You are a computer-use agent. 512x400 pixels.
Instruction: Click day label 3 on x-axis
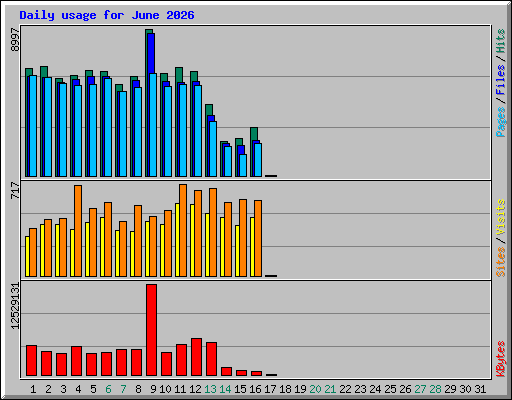(x=63, y=389)
